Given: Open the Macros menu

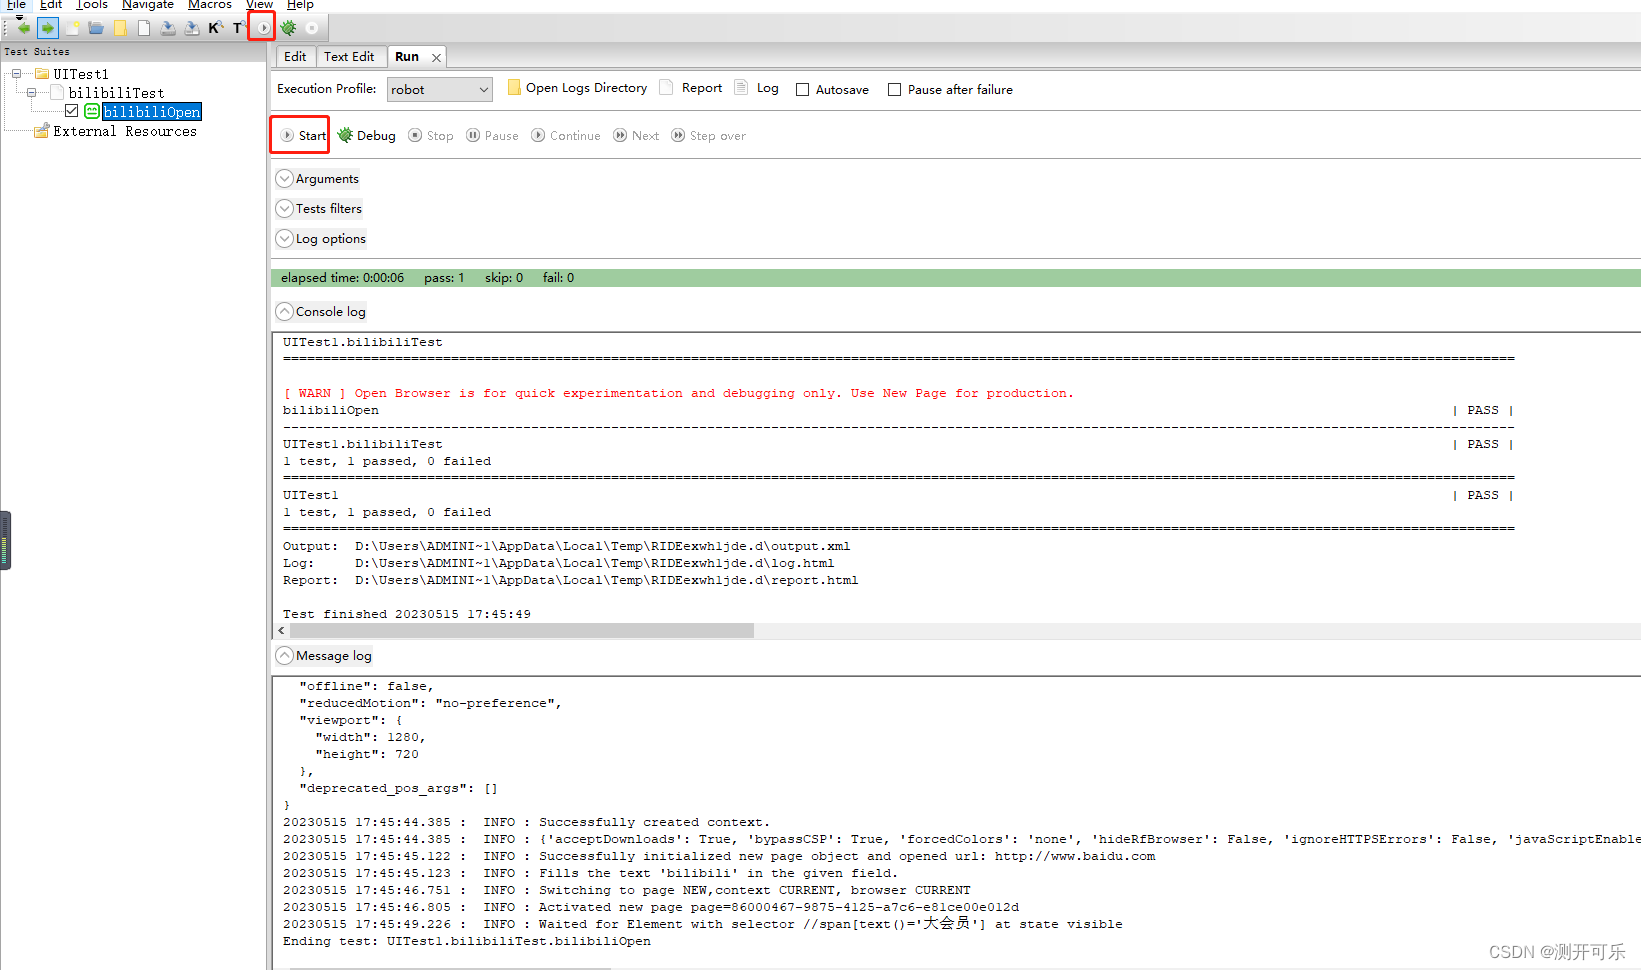Looking at the screenshot, I should coord(210,5).
